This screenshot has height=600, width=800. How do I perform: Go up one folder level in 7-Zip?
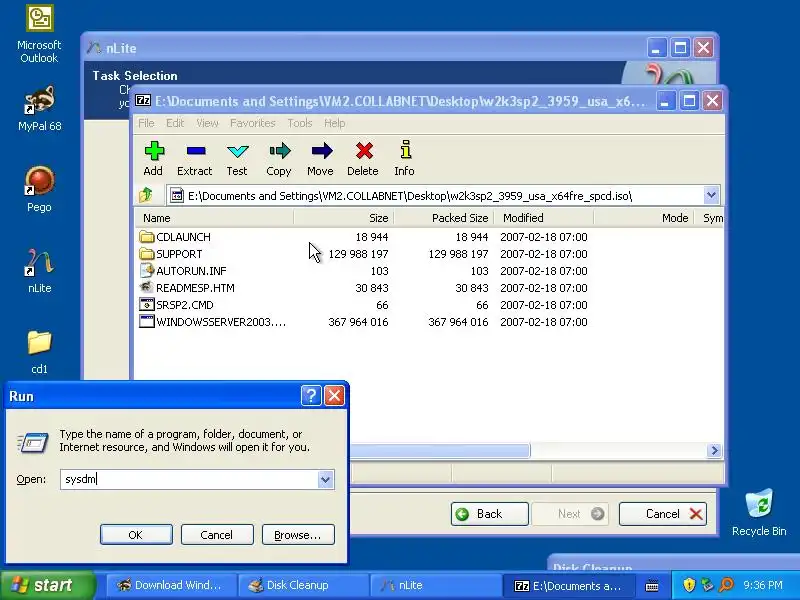click(x=146, y=195)
